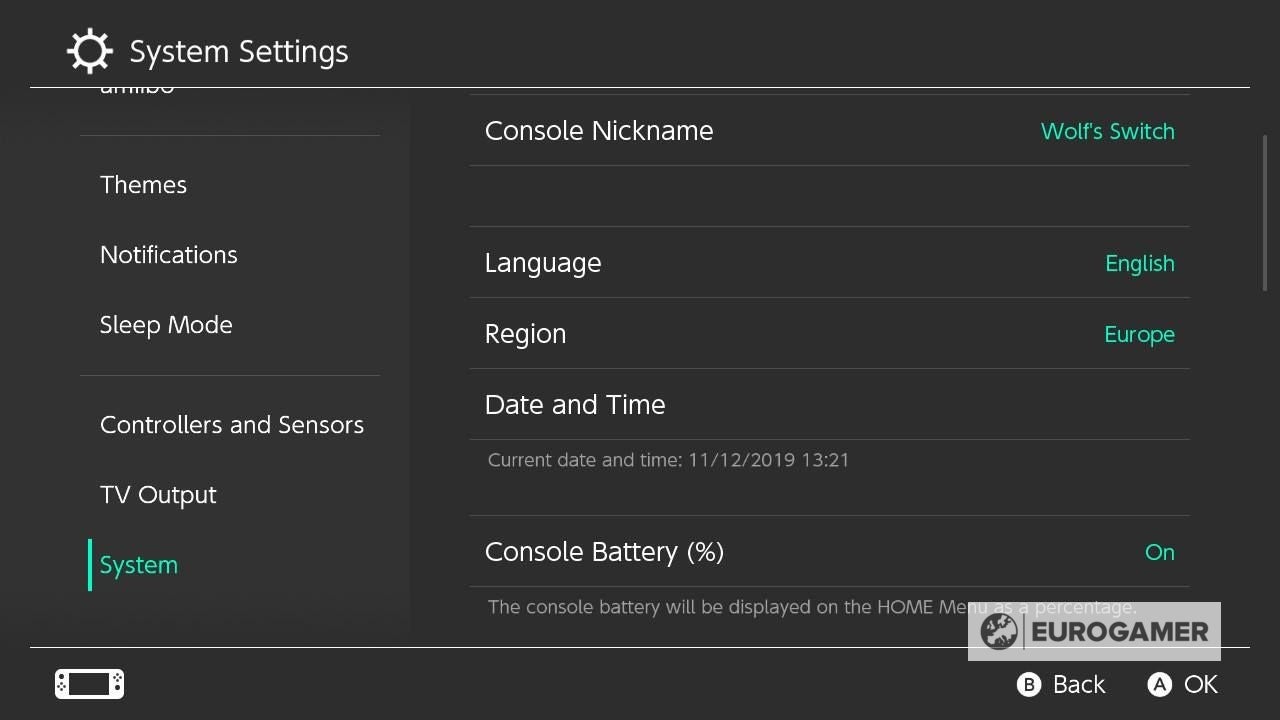
Task: Open the Date and Time settings
Action: coord(828,405)
